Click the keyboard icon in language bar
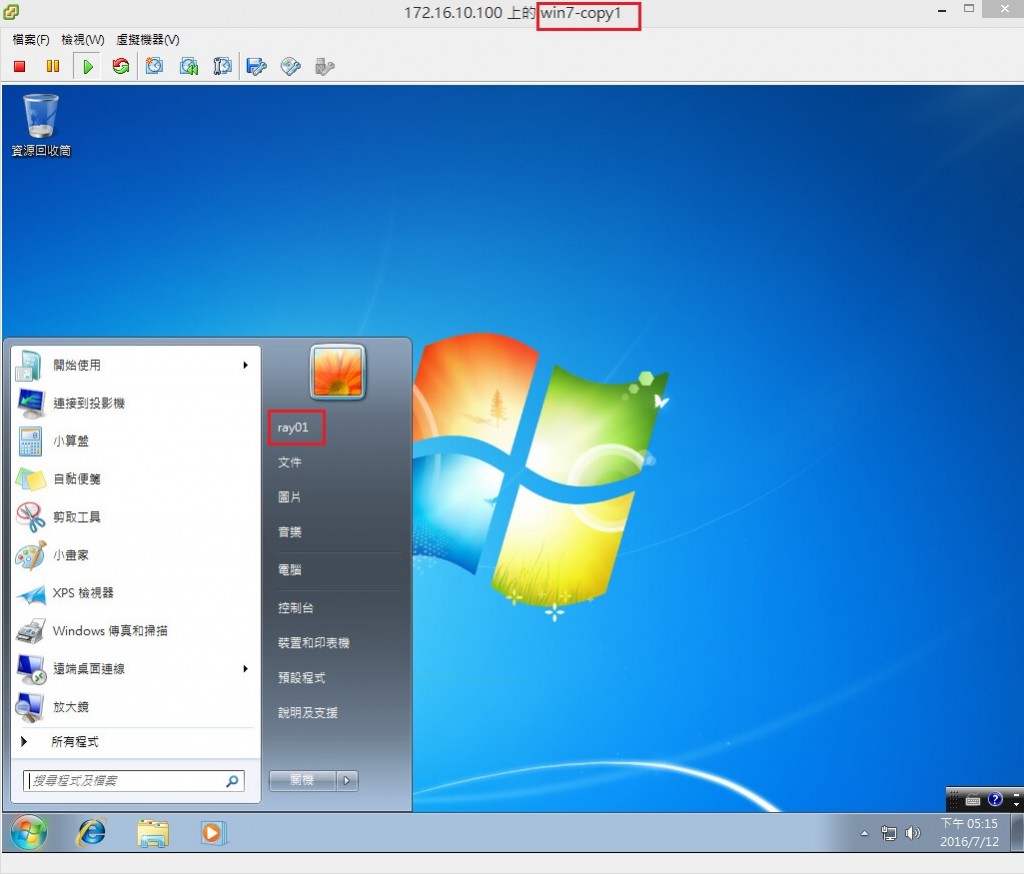 pos(973,800)
